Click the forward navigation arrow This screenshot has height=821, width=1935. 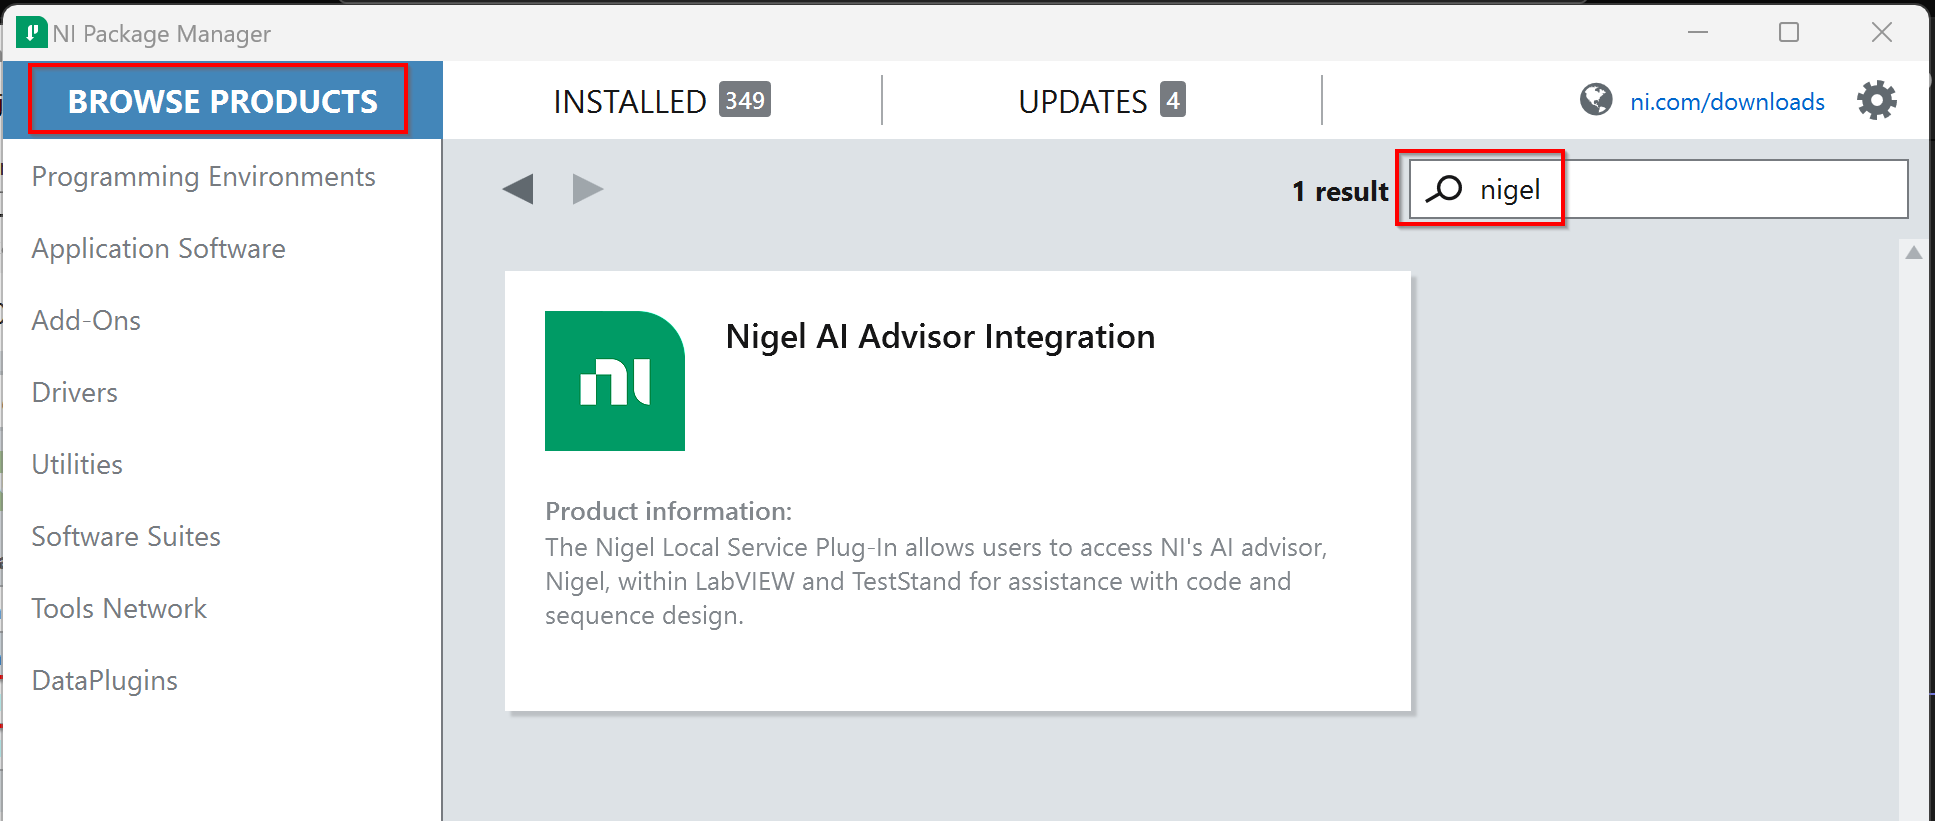point(587,189)
